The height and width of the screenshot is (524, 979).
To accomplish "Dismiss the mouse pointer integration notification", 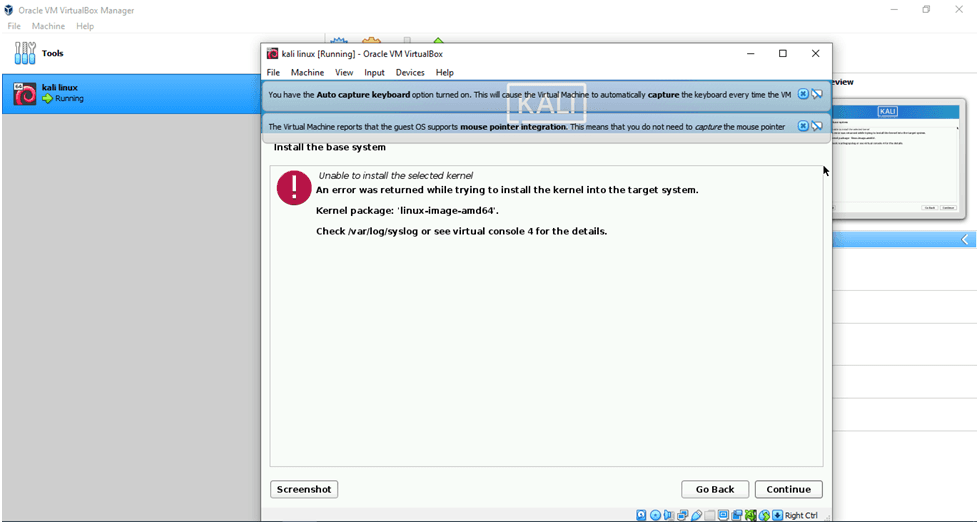I will click(803, 126).
